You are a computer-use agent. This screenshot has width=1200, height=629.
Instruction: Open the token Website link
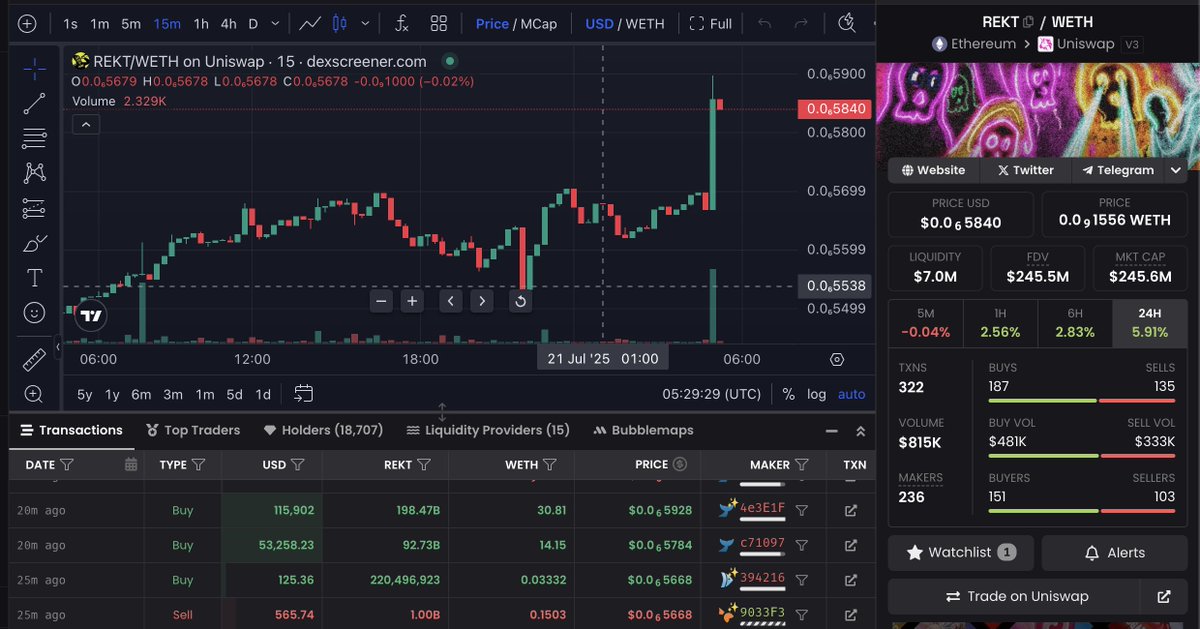coord(933,170)
